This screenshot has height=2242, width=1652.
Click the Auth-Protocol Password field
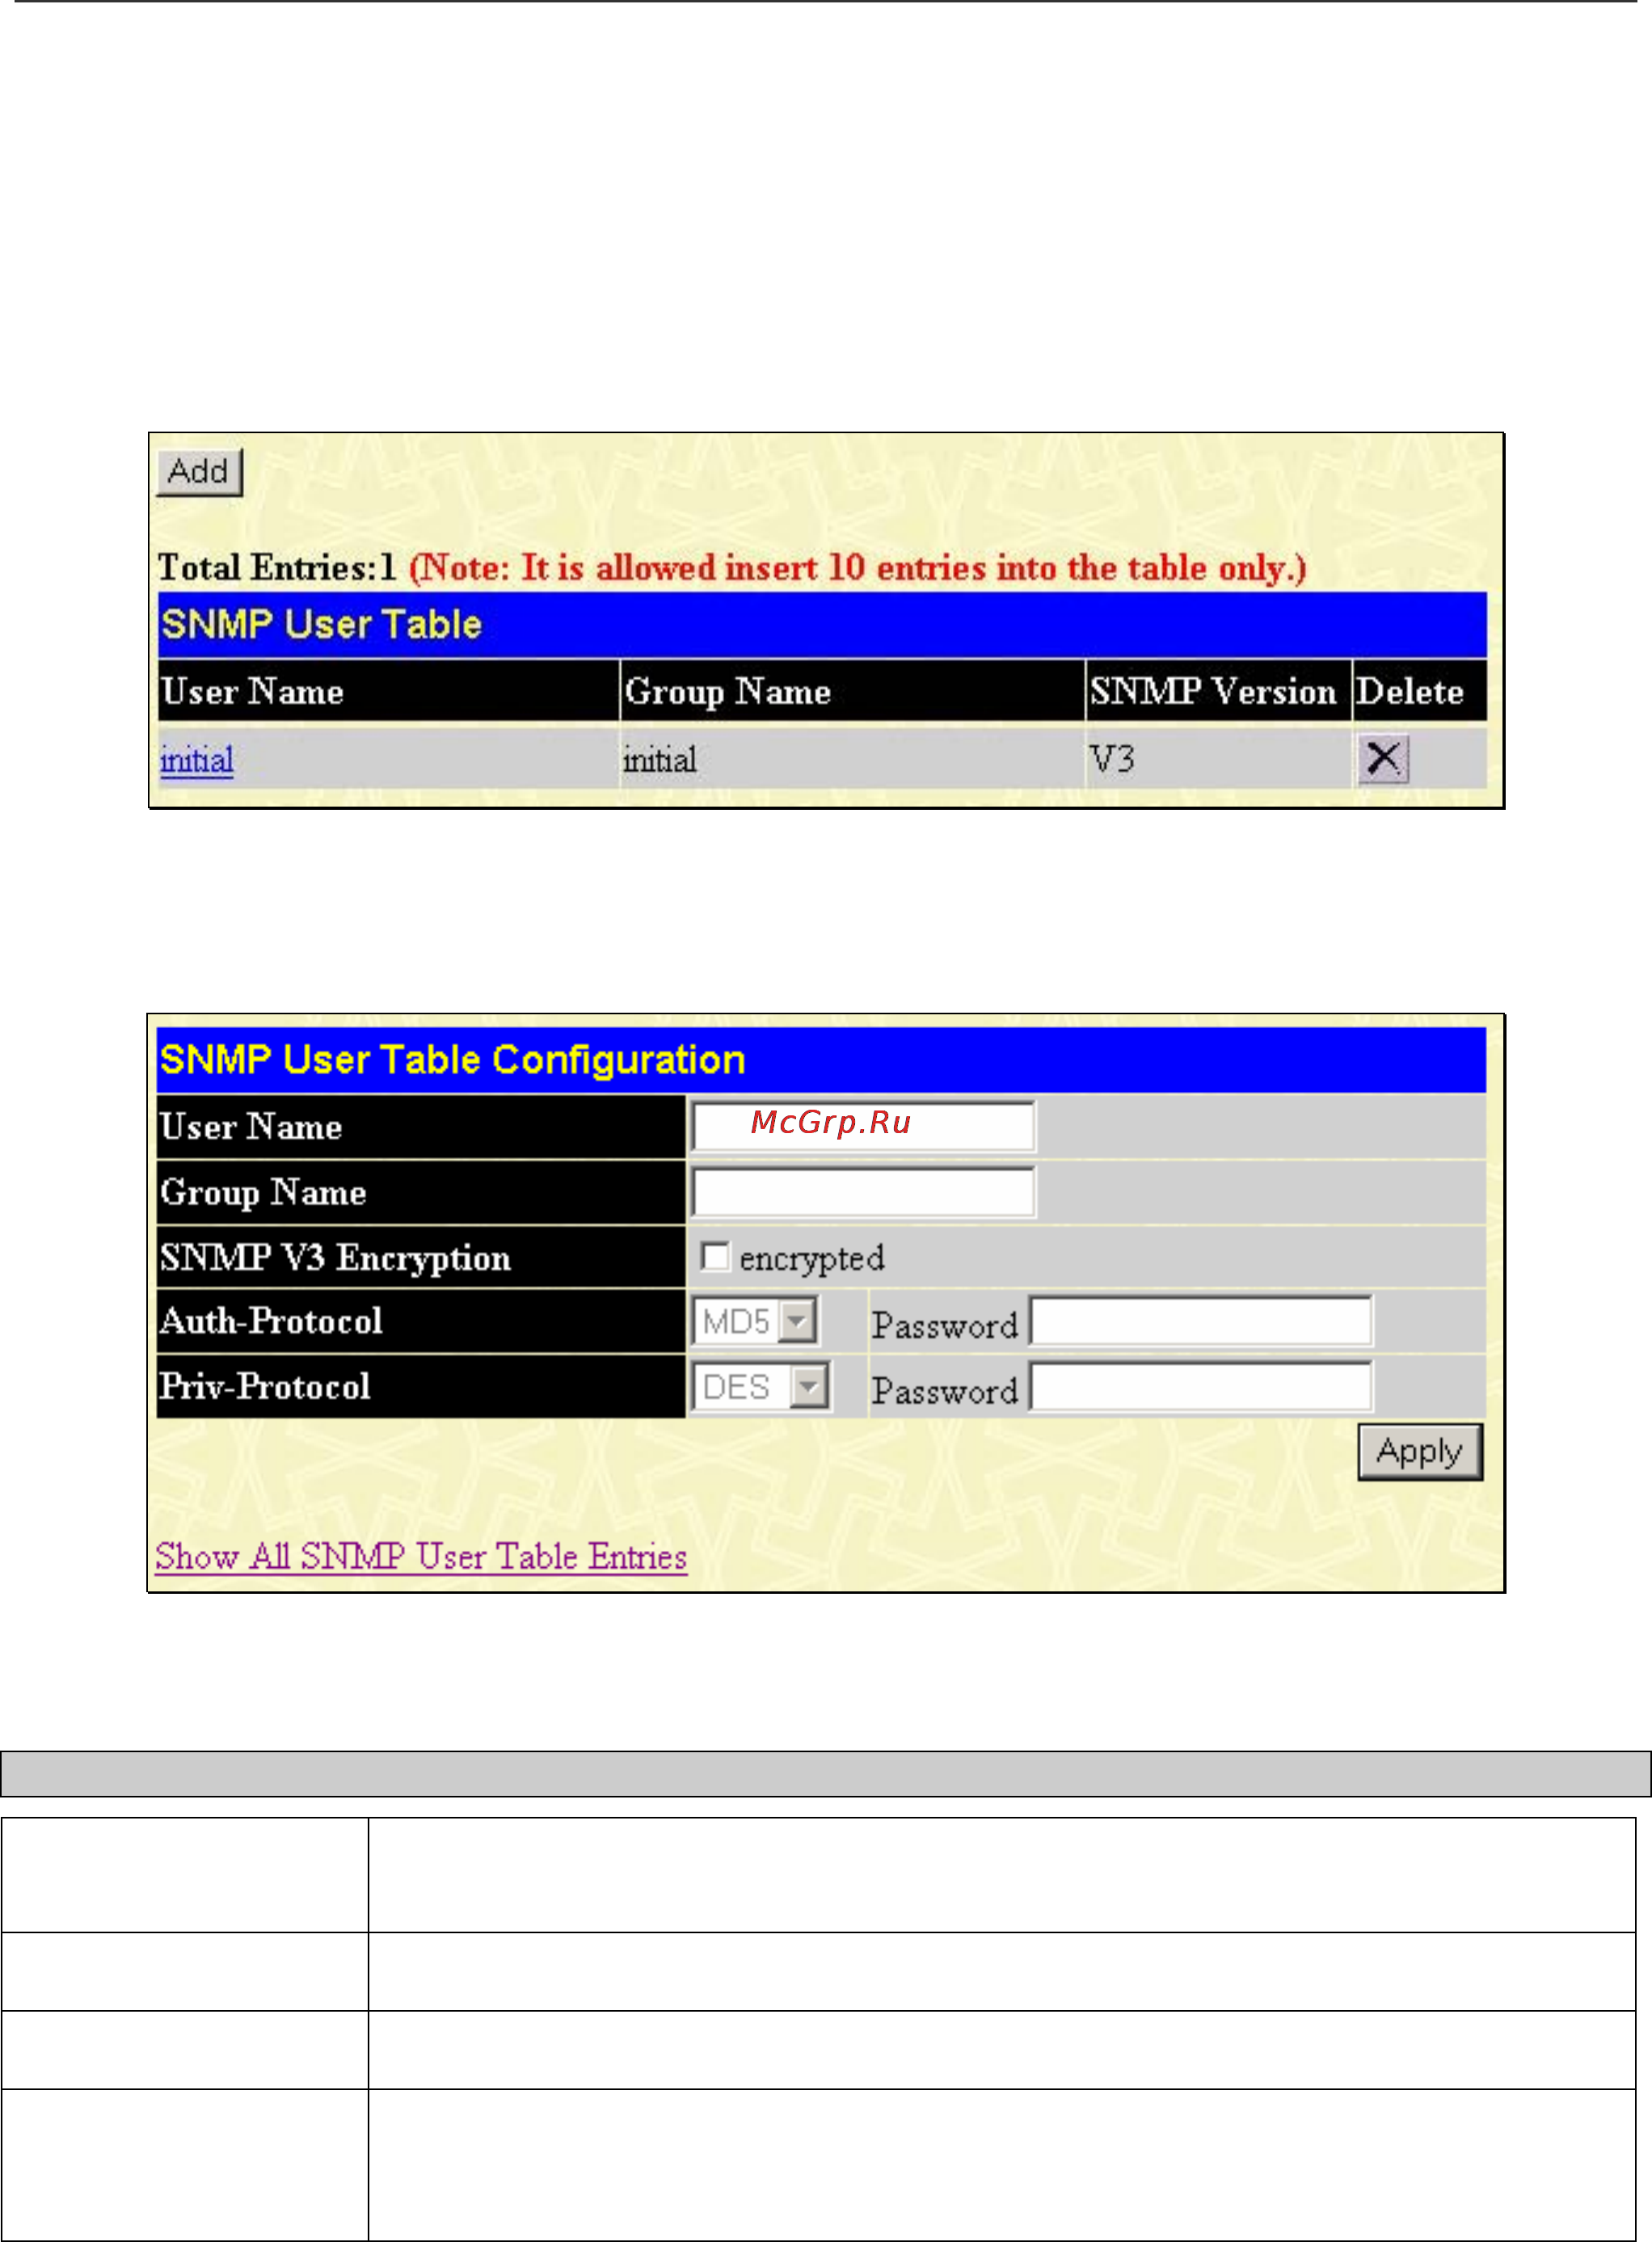(x=1201, y=1322)
